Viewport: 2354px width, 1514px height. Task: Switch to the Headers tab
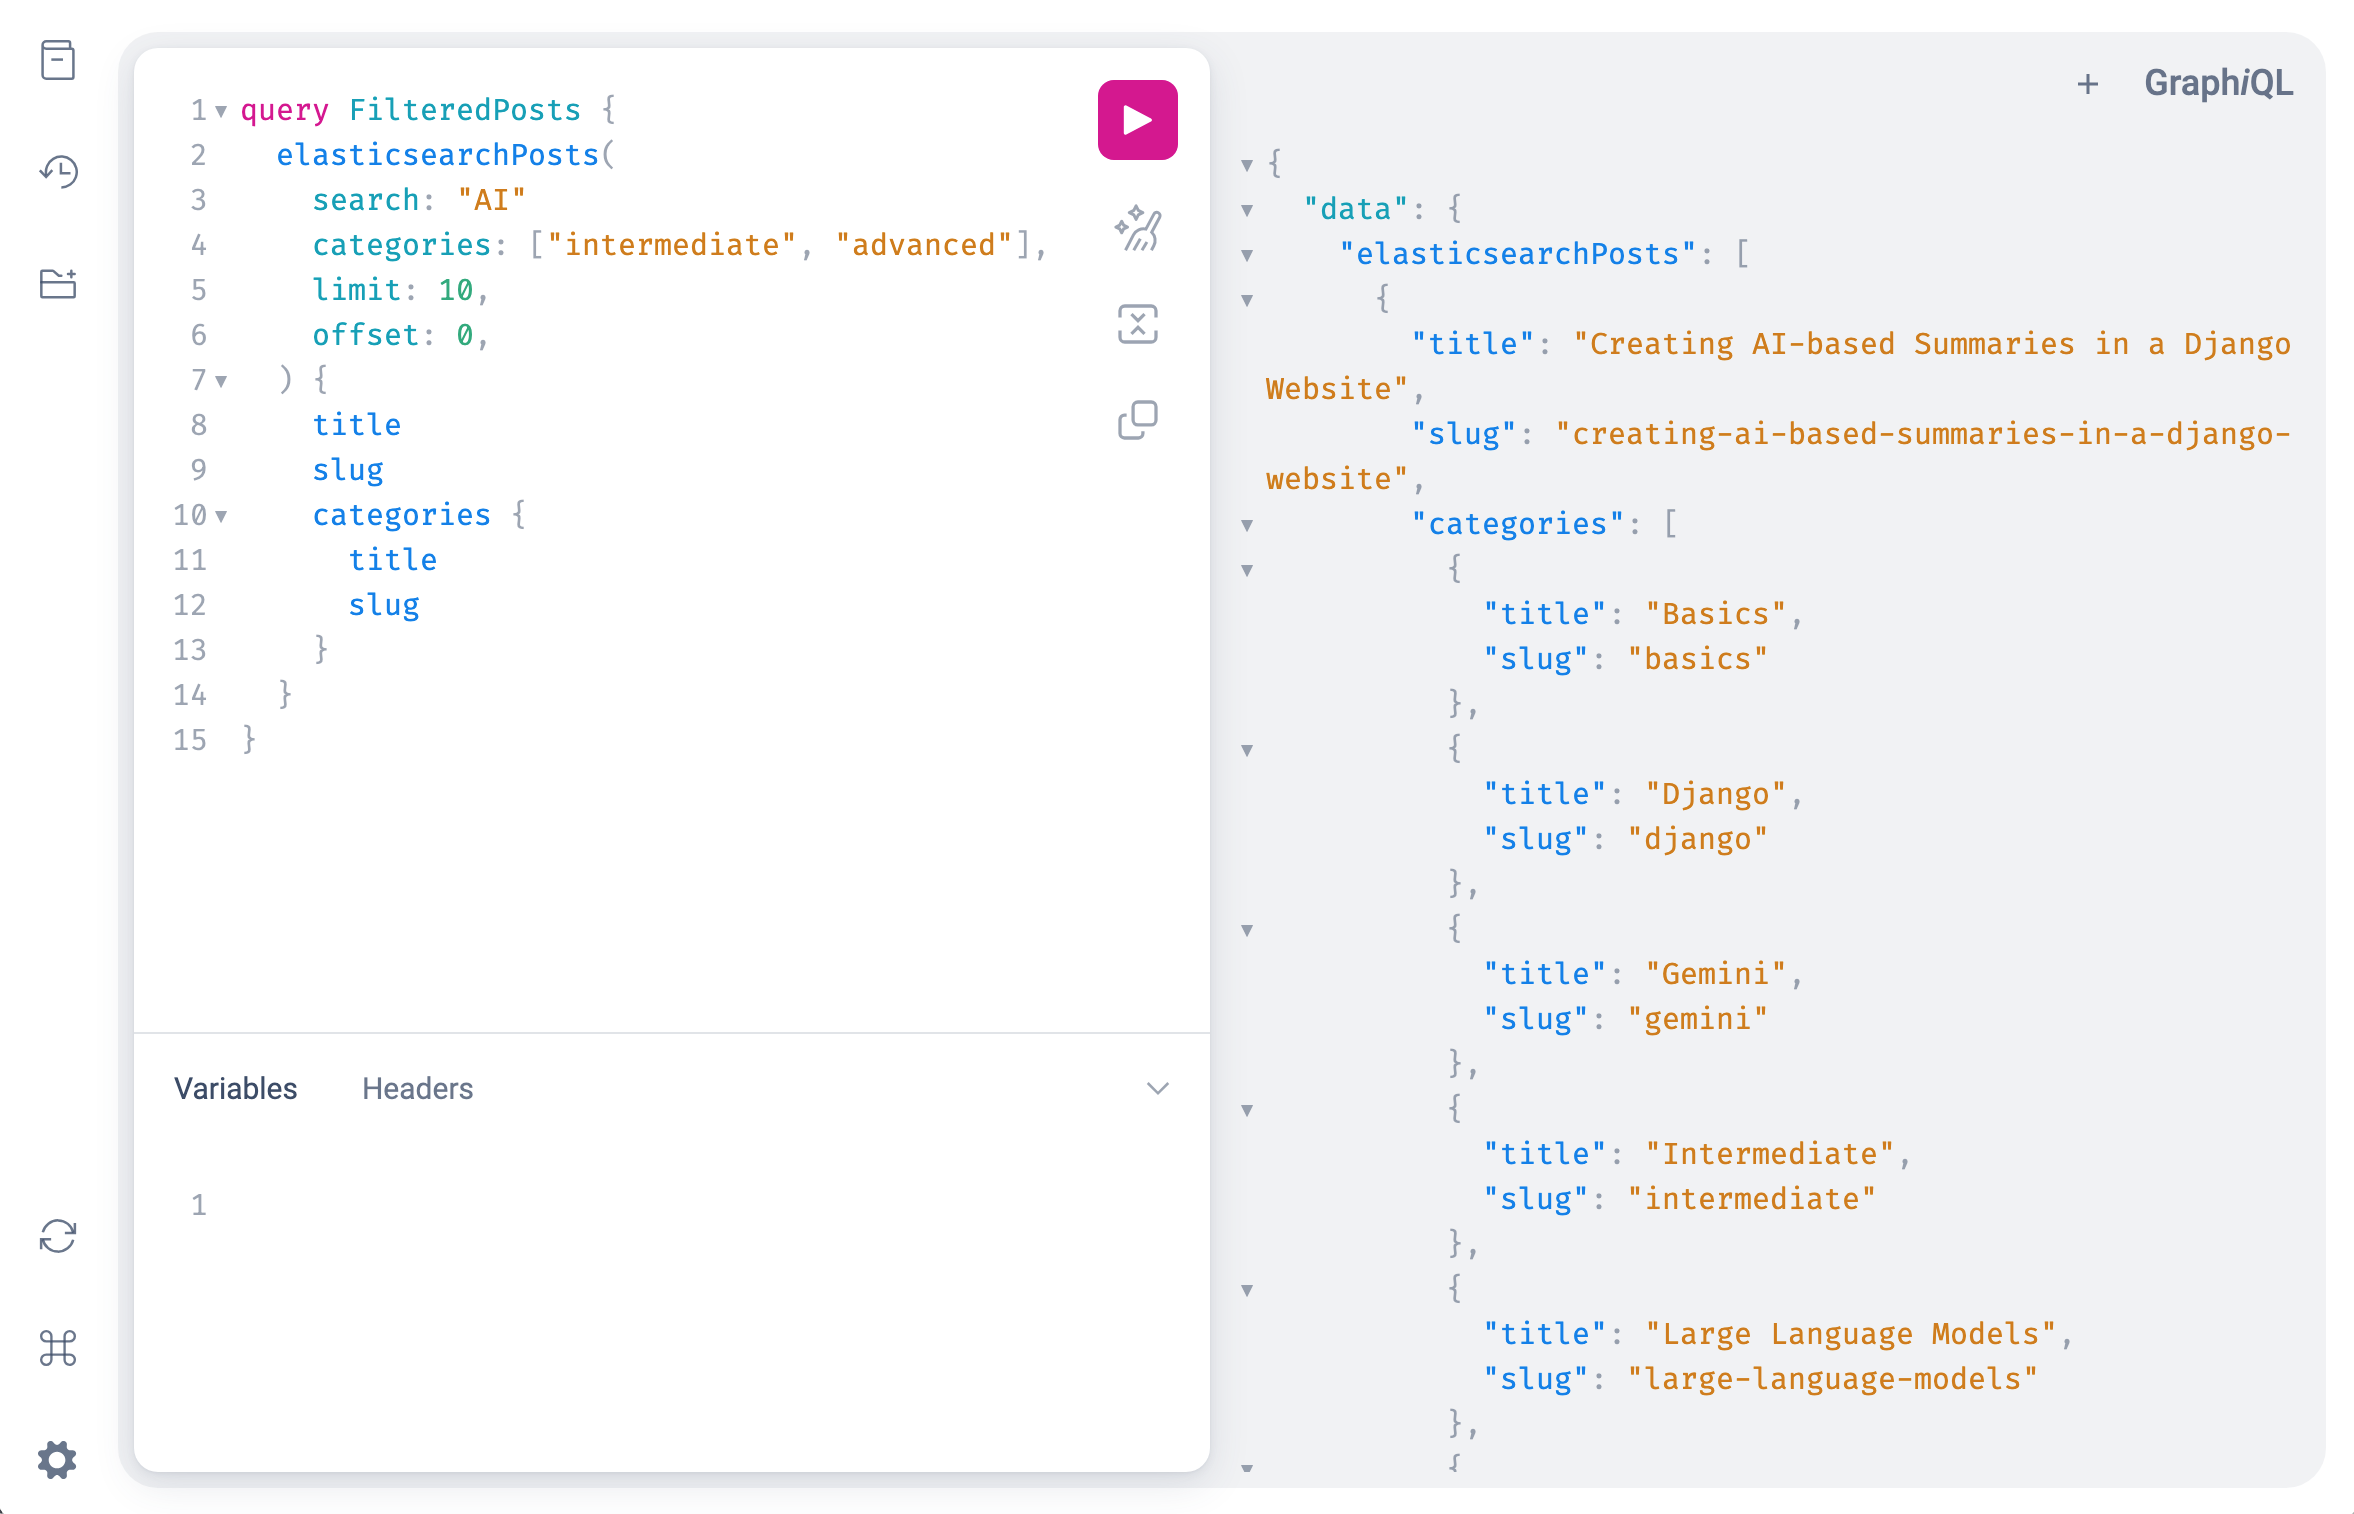tap(418, 1088)
